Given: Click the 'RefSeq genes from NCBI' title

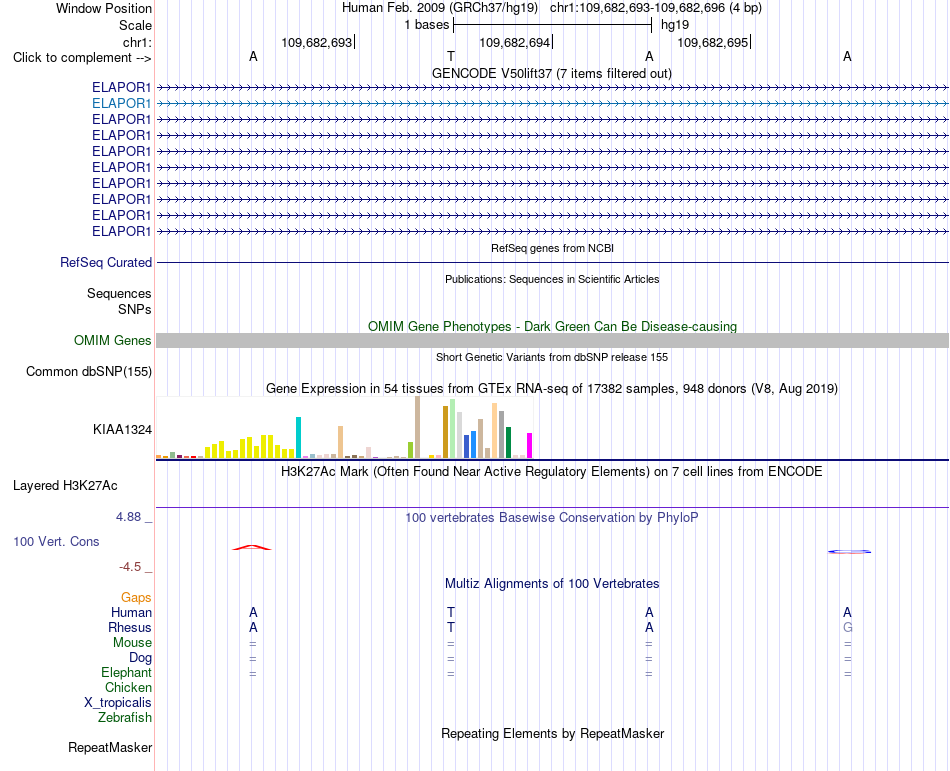Looking at the screenshot, I should tap(553, 248).
